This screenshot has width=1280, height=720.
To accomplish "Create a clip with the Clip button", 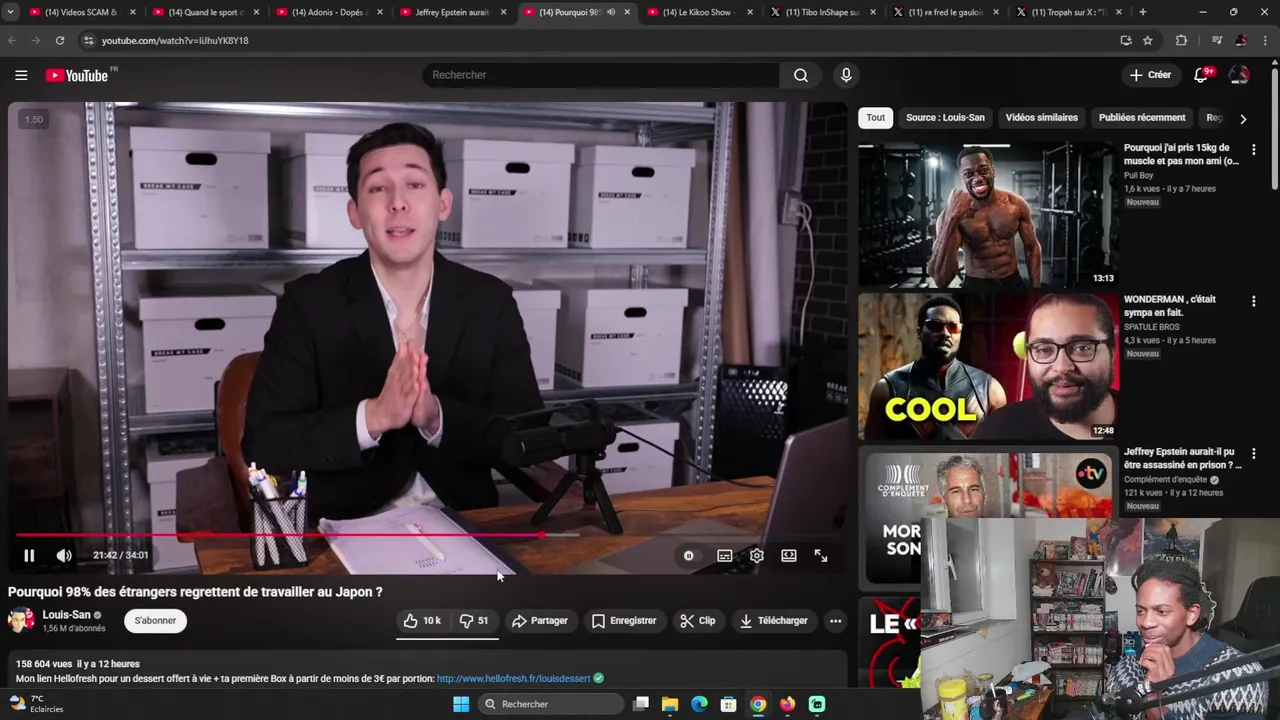I will [698, 621].
